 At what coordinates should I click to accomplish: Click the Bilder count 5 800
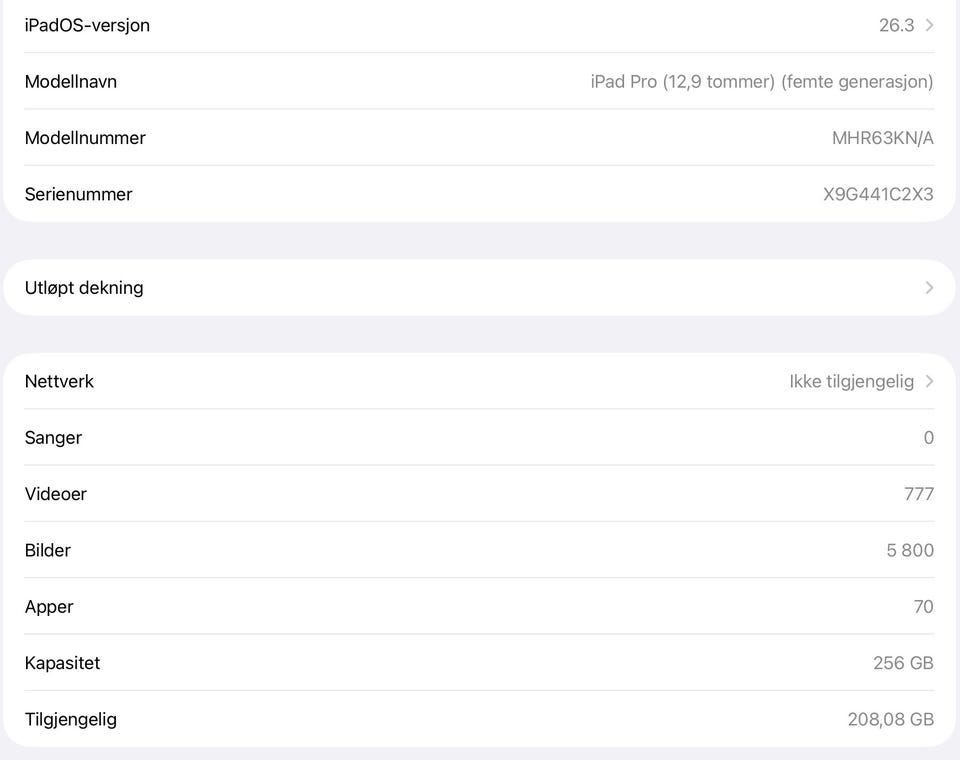click(909, 550)
